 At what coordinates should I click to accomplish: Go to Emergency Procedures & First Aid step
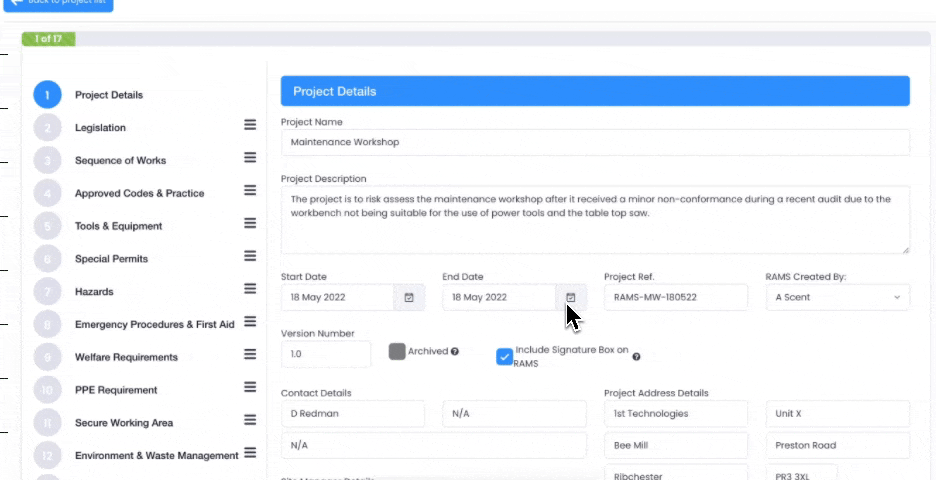[155, 325]
